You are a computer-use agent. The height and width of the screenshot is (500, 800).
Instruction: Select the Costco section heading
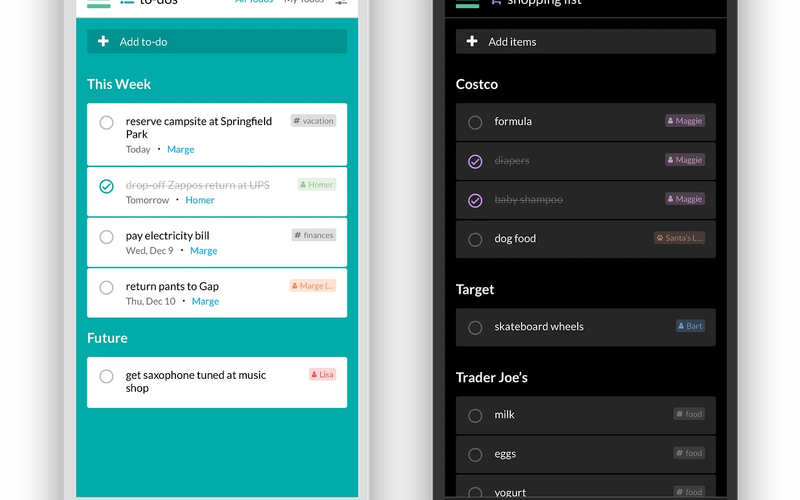[x=477, y=84]
